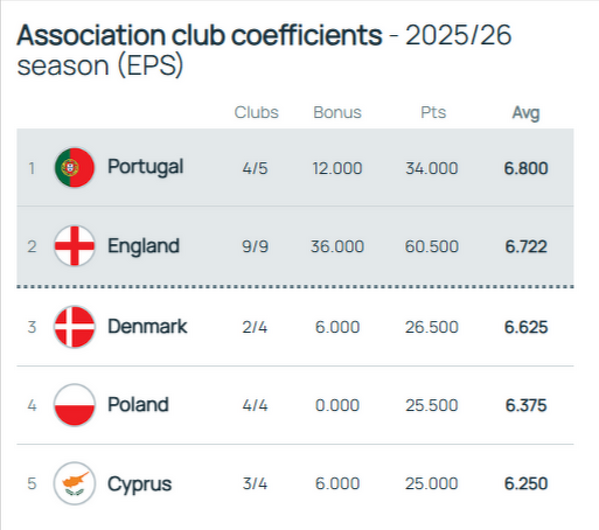Select Cyprus's 6.250 average value
599x530 pixels.
tap(526, 484)
